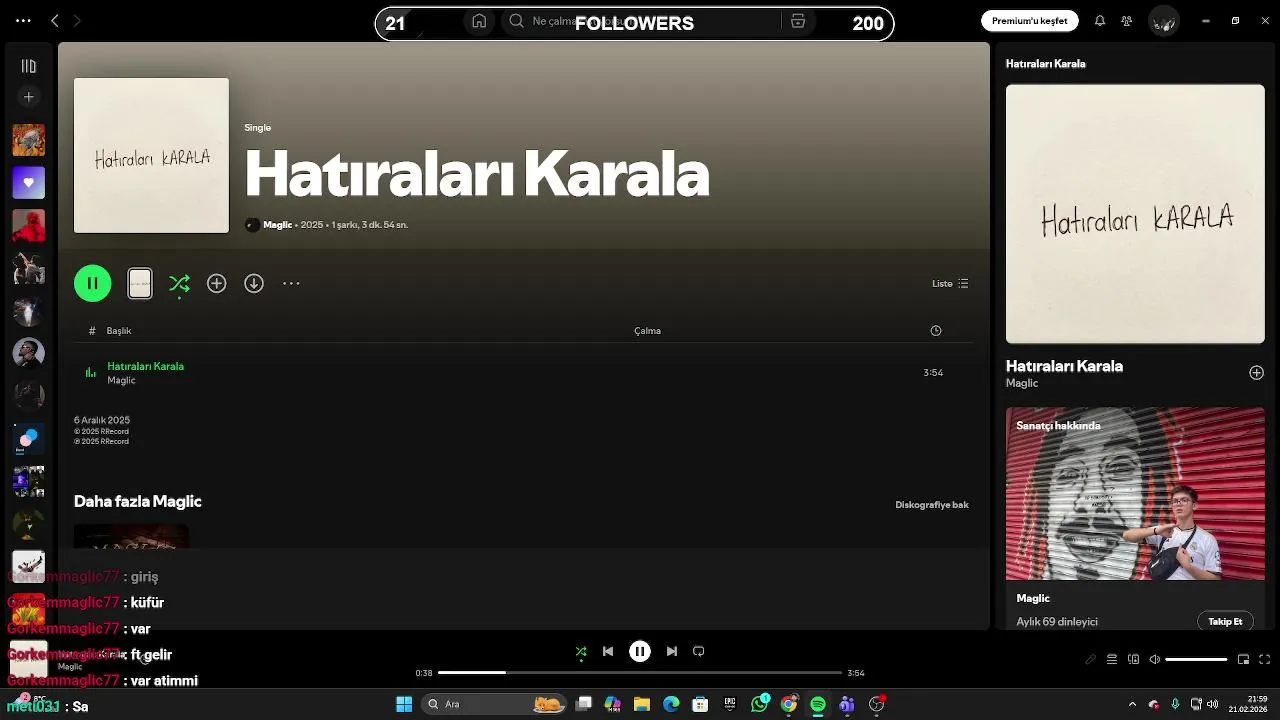The width and height of the screenshot is (1280, 720).
Task: Open the mini player icon
Action: tap(1244, 660)
